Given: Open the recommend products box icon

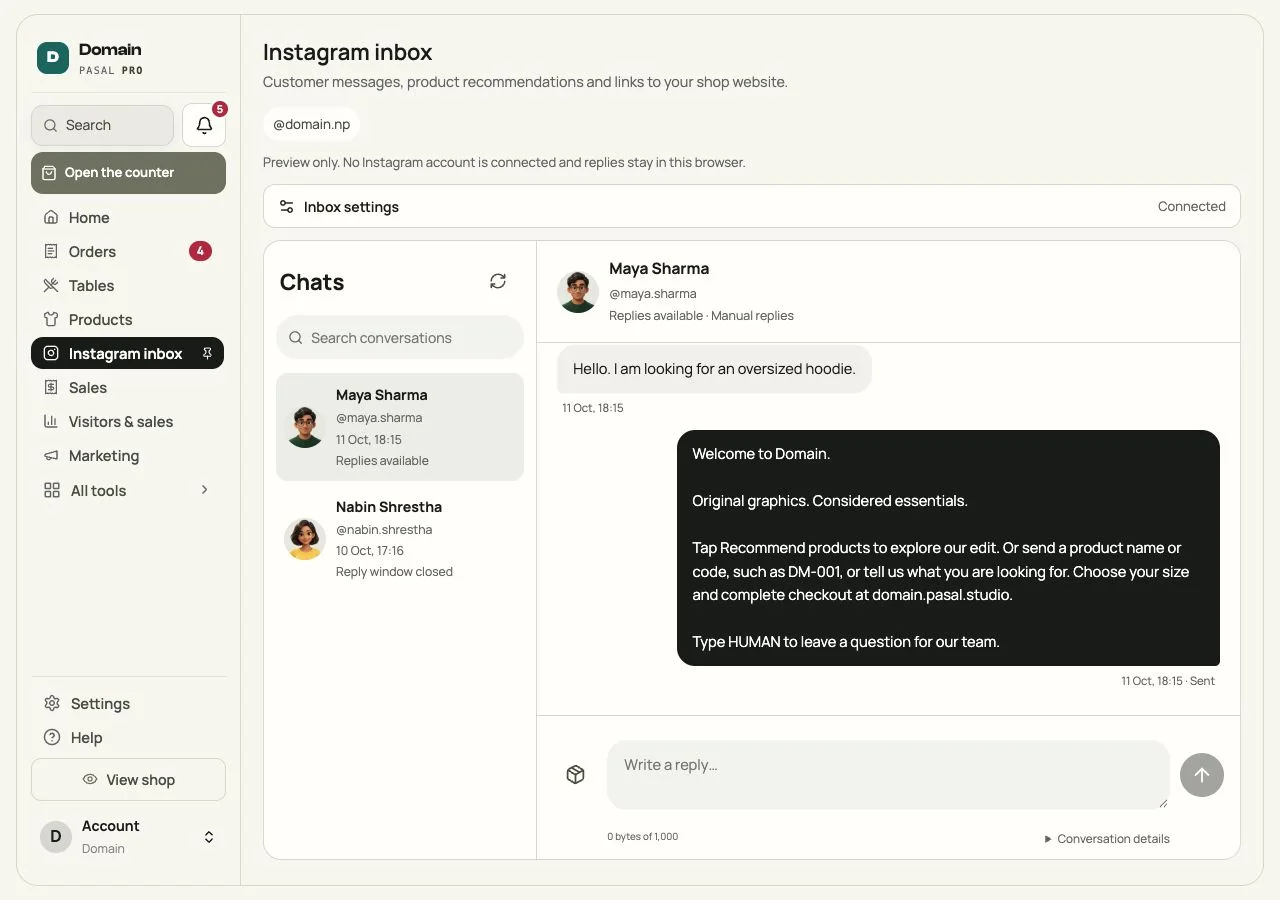Looking at the screenshot, I should pyautogui.click(x=575, y=774).
